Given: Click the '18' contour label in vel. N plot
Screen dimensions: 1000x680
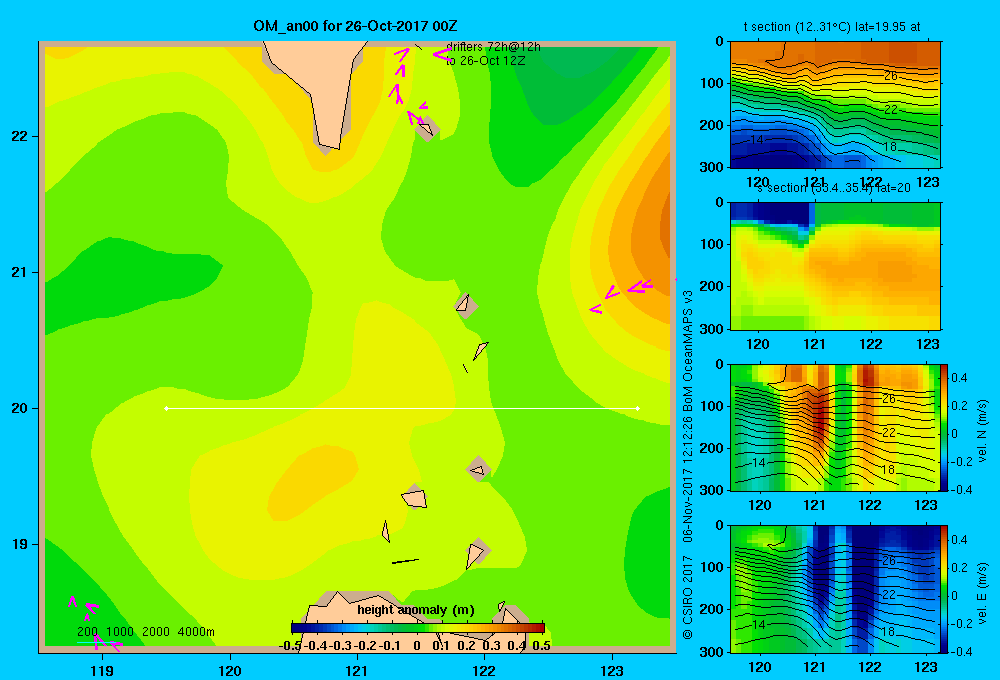Looking at the screenshot, I should pos(888,470).
